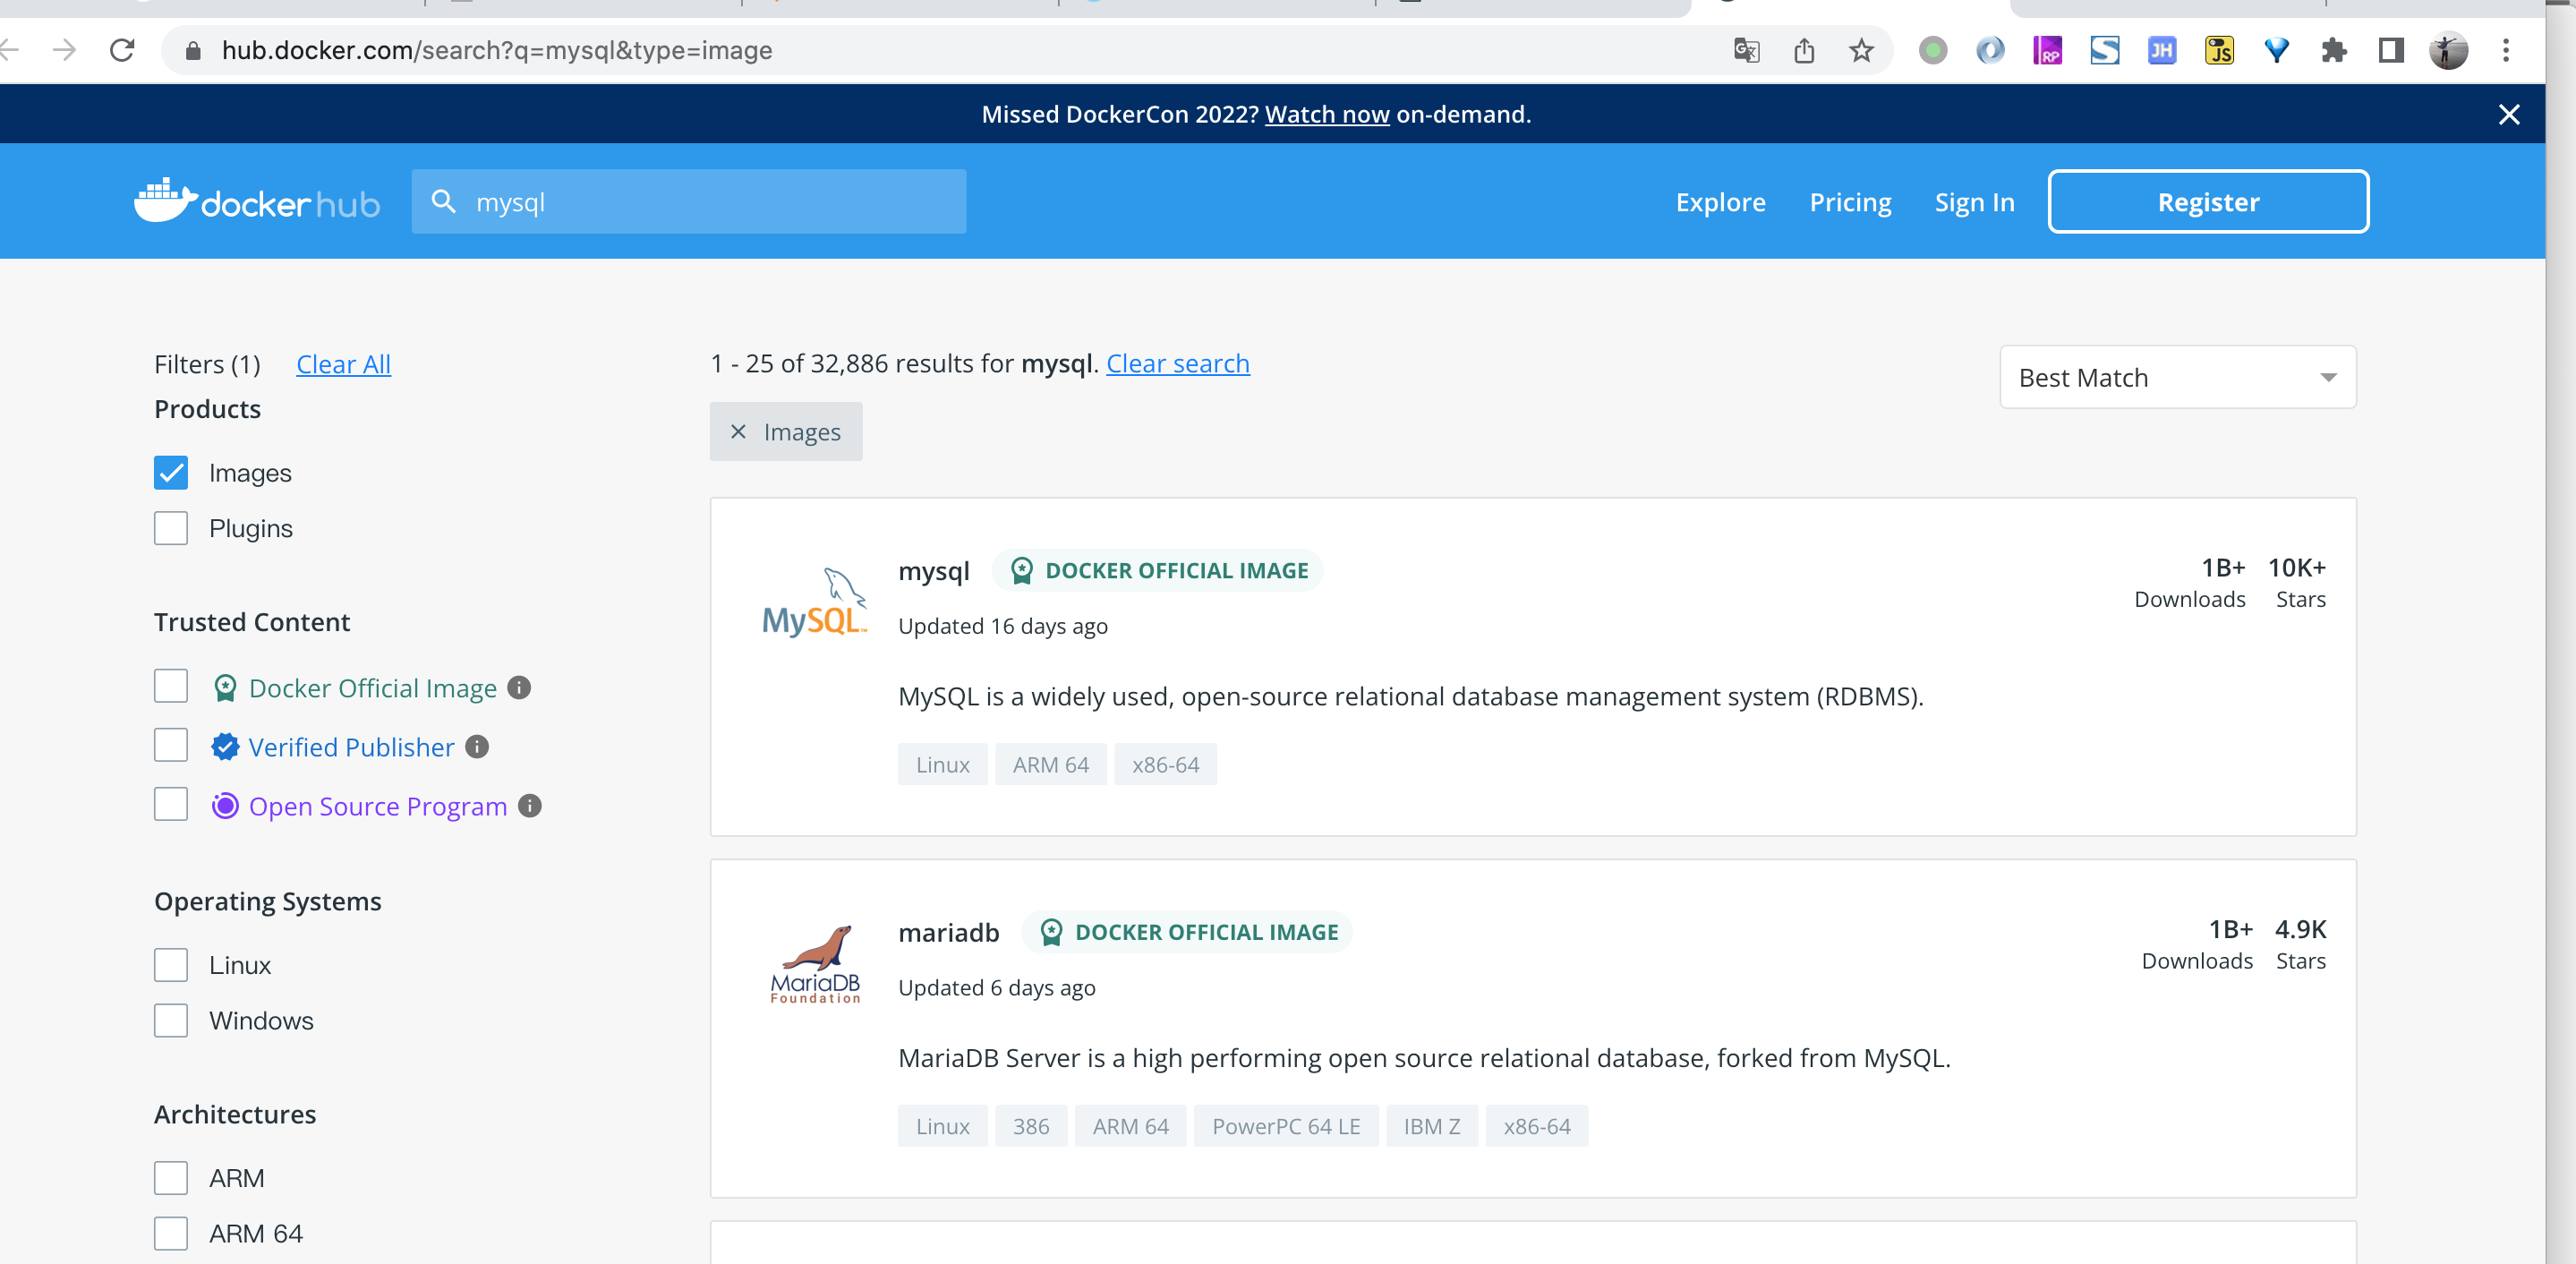
Task: Enable the Open Source Program filter checkbox
Action: pos(171,804)
